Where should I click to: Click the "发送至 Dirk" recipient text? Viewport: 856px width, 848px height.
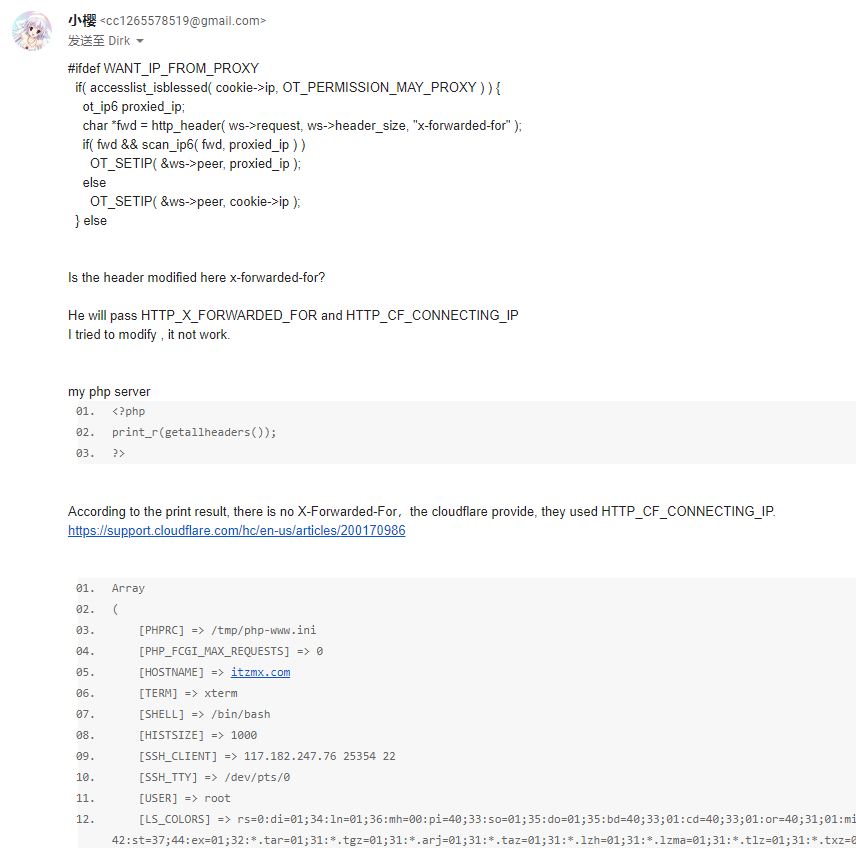pos(99,41)
